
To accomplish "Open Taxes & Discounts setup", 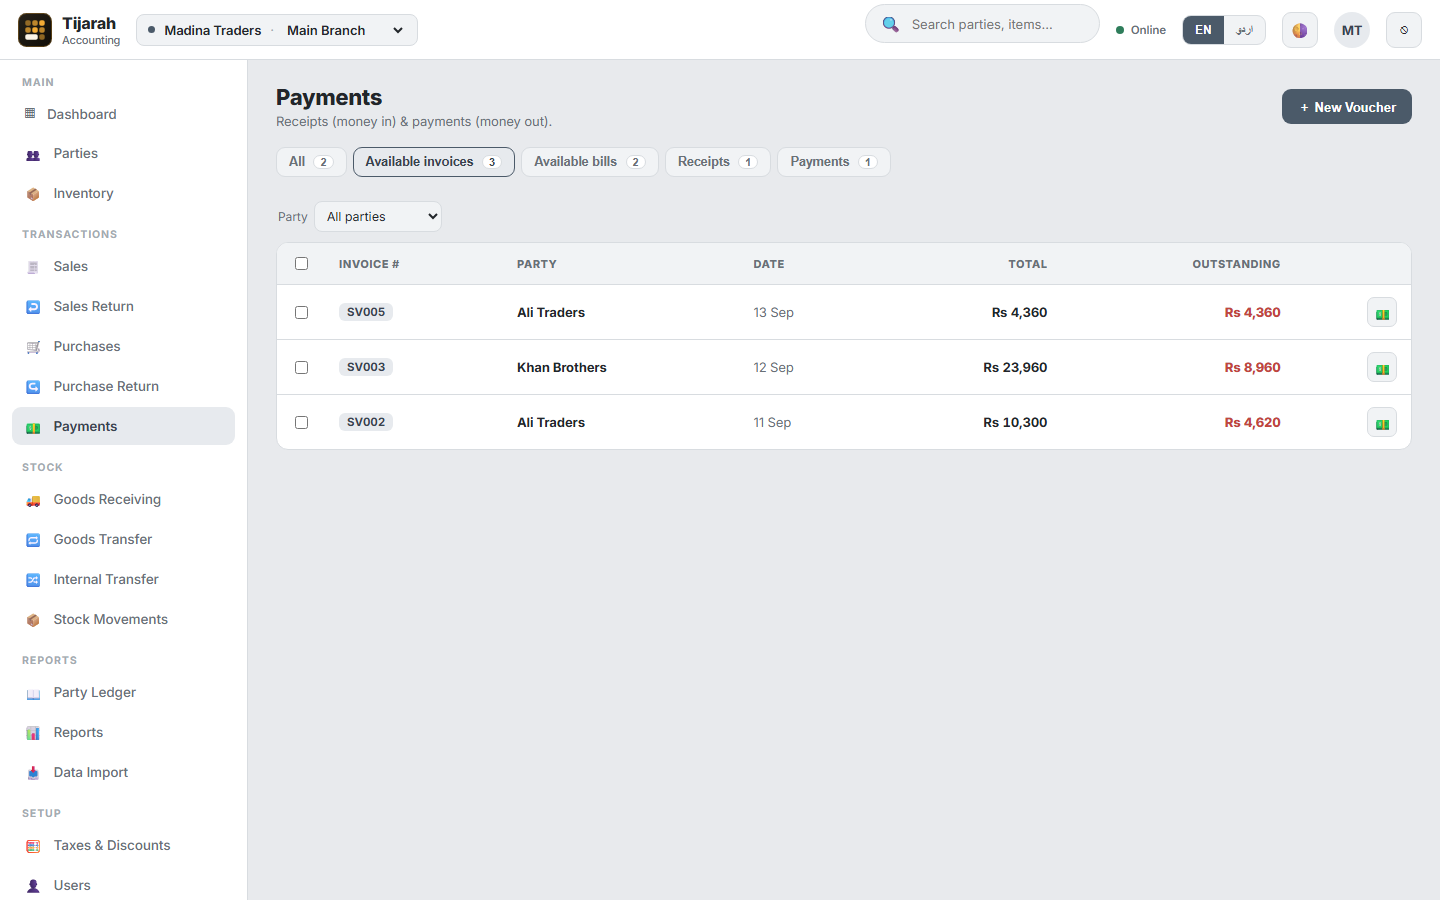I will tap(123, 846).
